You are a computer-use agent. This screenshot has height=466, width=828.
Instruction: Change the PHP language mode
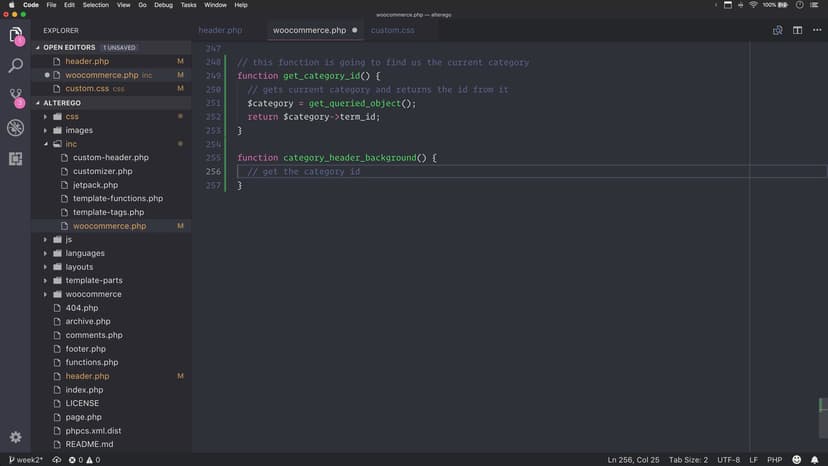coord(773,459)
